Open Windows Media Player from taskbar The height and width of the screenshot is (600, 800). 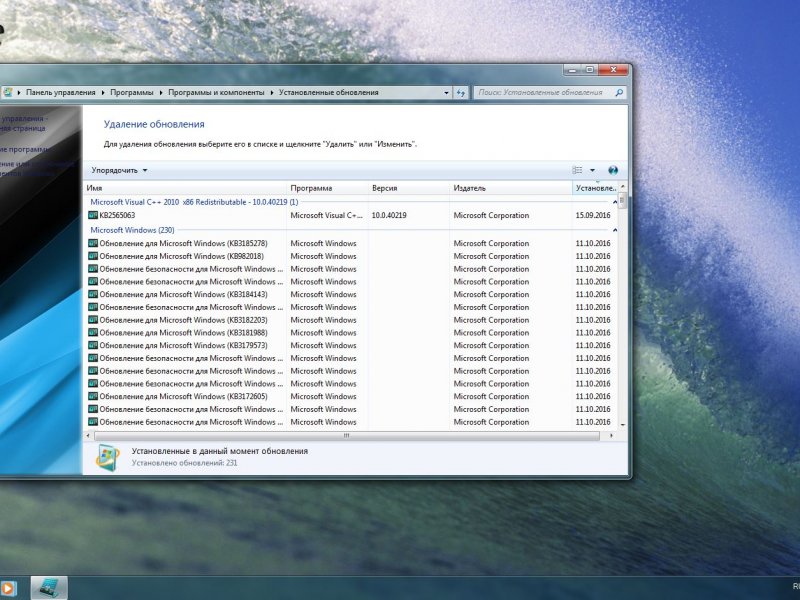[7, 588]
